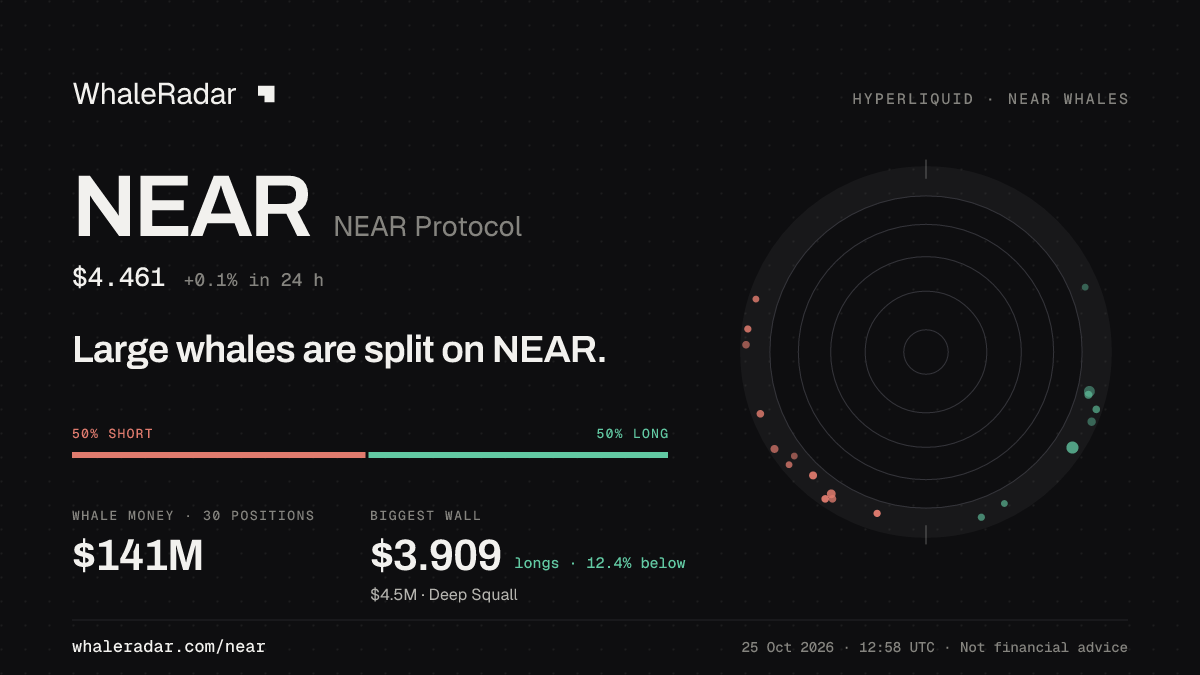1200x675 pixels.
Task: Click the 50% LONG label
Action: [x=633, y=434]
